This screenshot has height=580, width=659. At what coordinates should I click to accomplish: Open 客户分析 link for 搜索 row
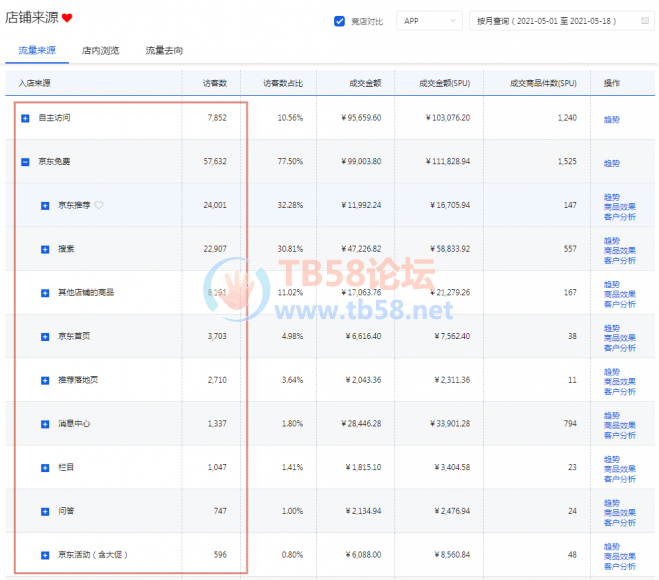[619, 261]
